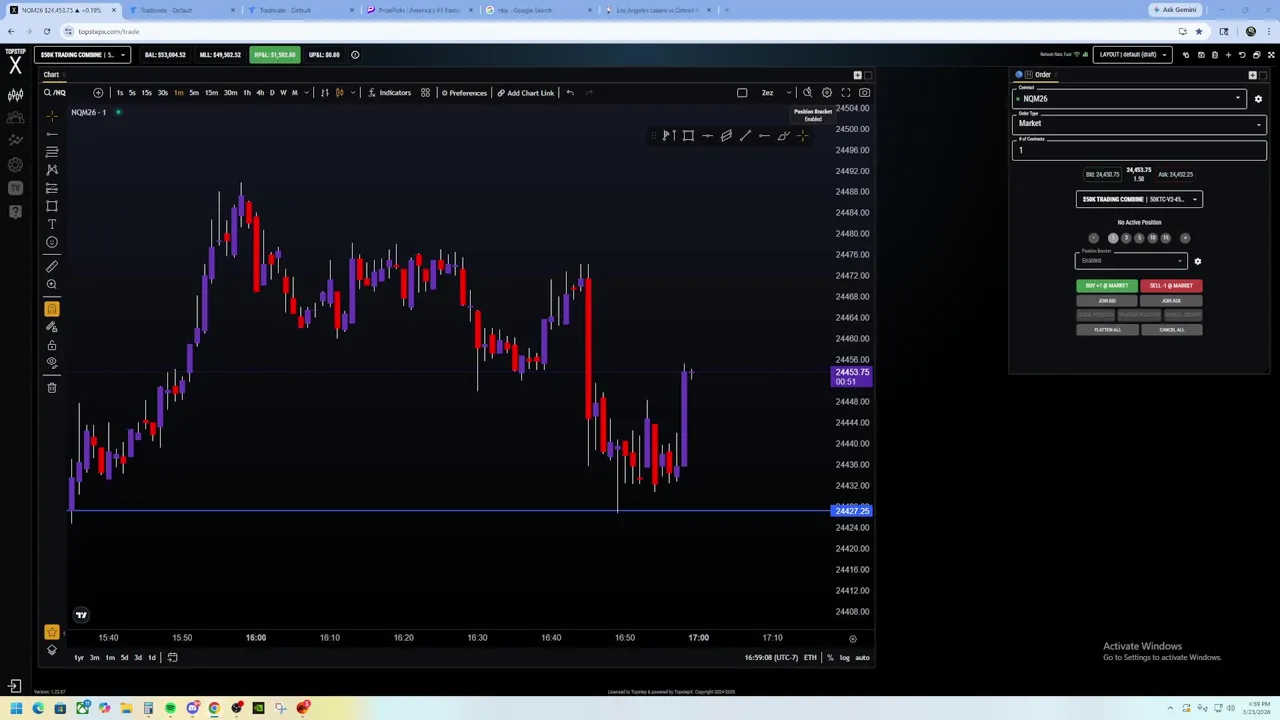1280x720 pixels.
Task: Open Position Bracket settings gear
Action: click(x=1197, y=261)
